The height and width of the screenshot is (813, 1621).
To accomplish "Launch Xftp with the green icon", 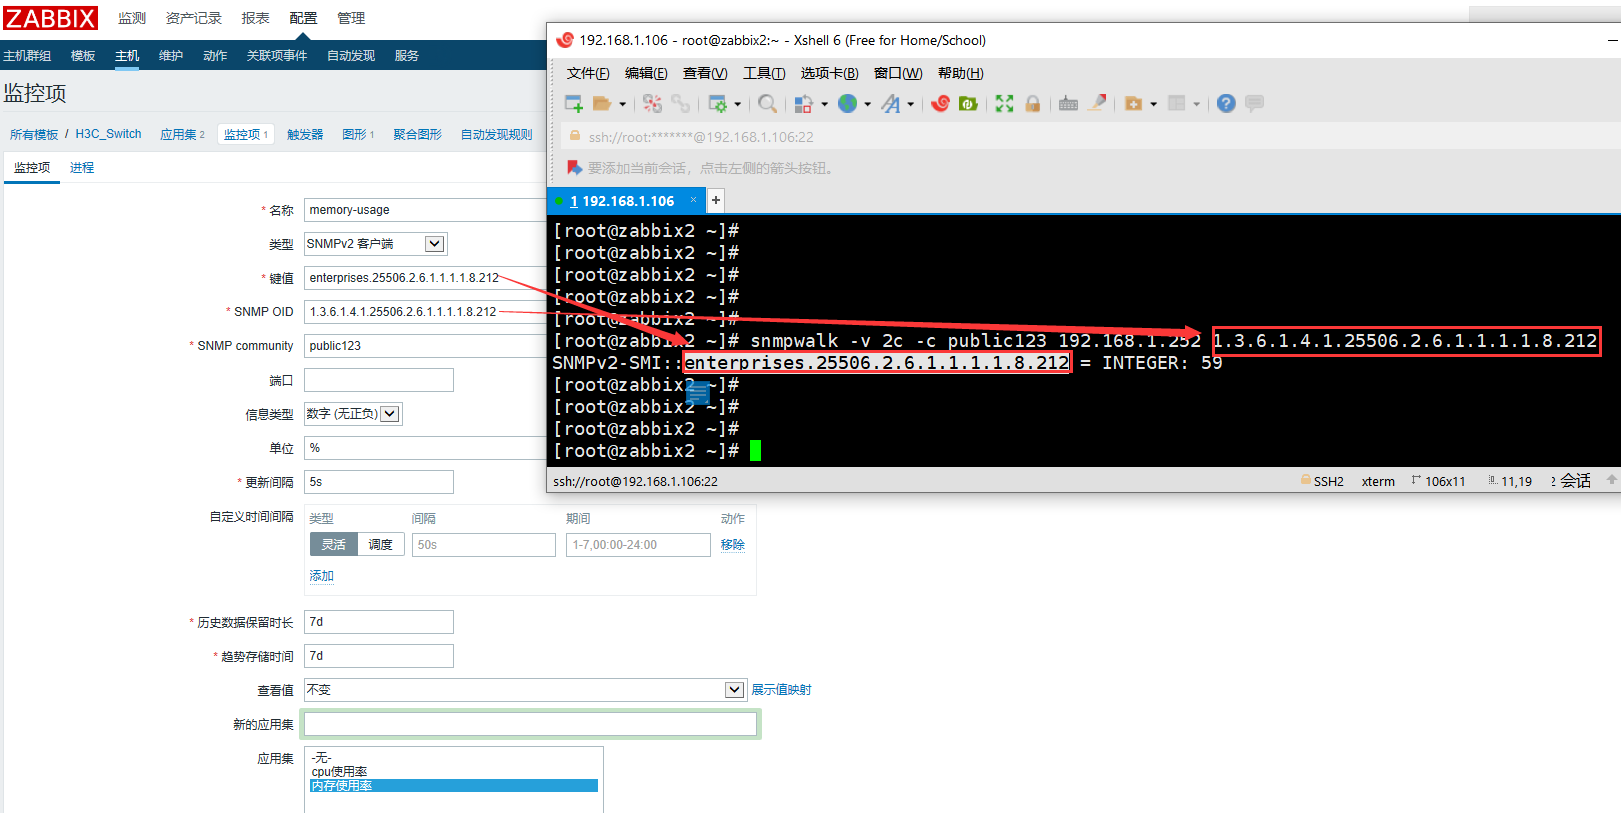I will coord(968,103).
